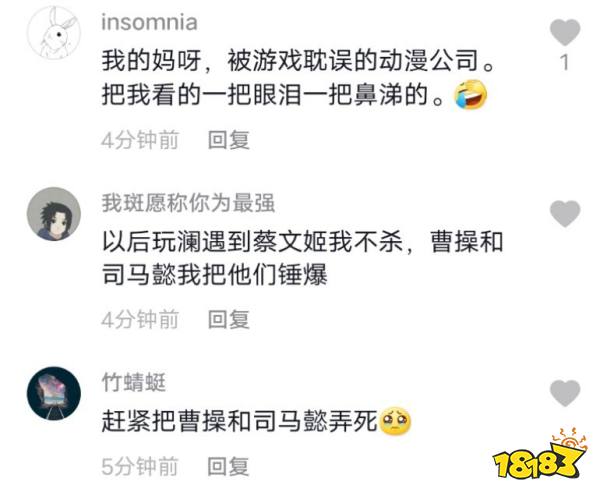The image size is (600, 496).
Task: Reply to 我斑愿称你为最强's comment
Action: 229,320
